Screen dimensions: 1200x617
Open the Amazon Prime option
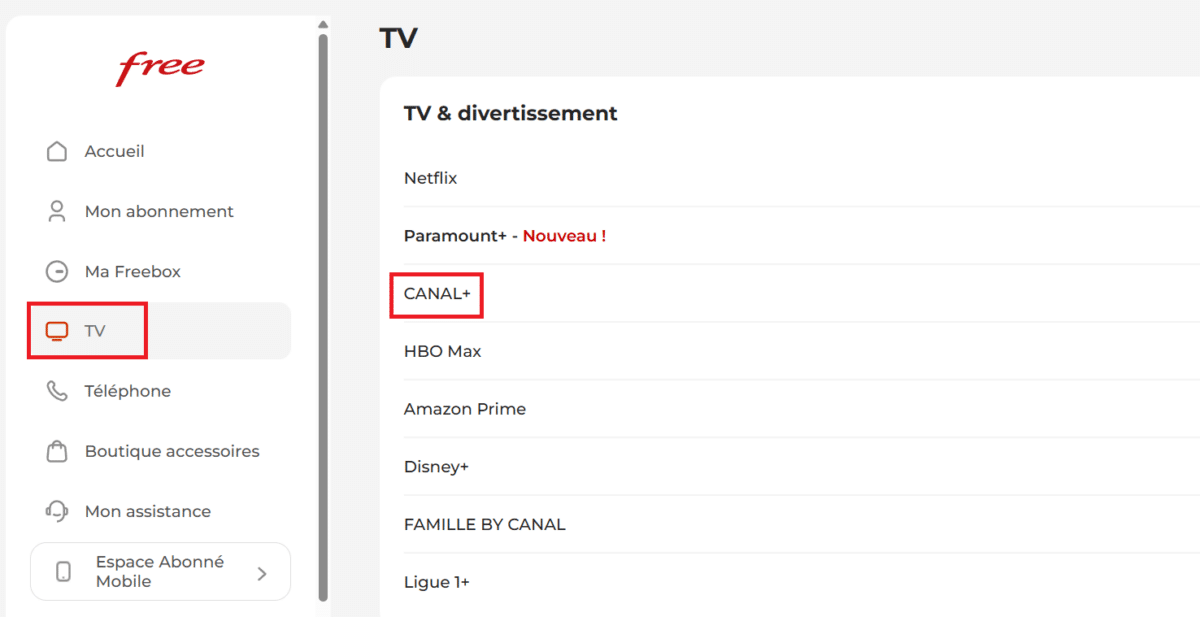pyautogui.click(x=464, y=408)
